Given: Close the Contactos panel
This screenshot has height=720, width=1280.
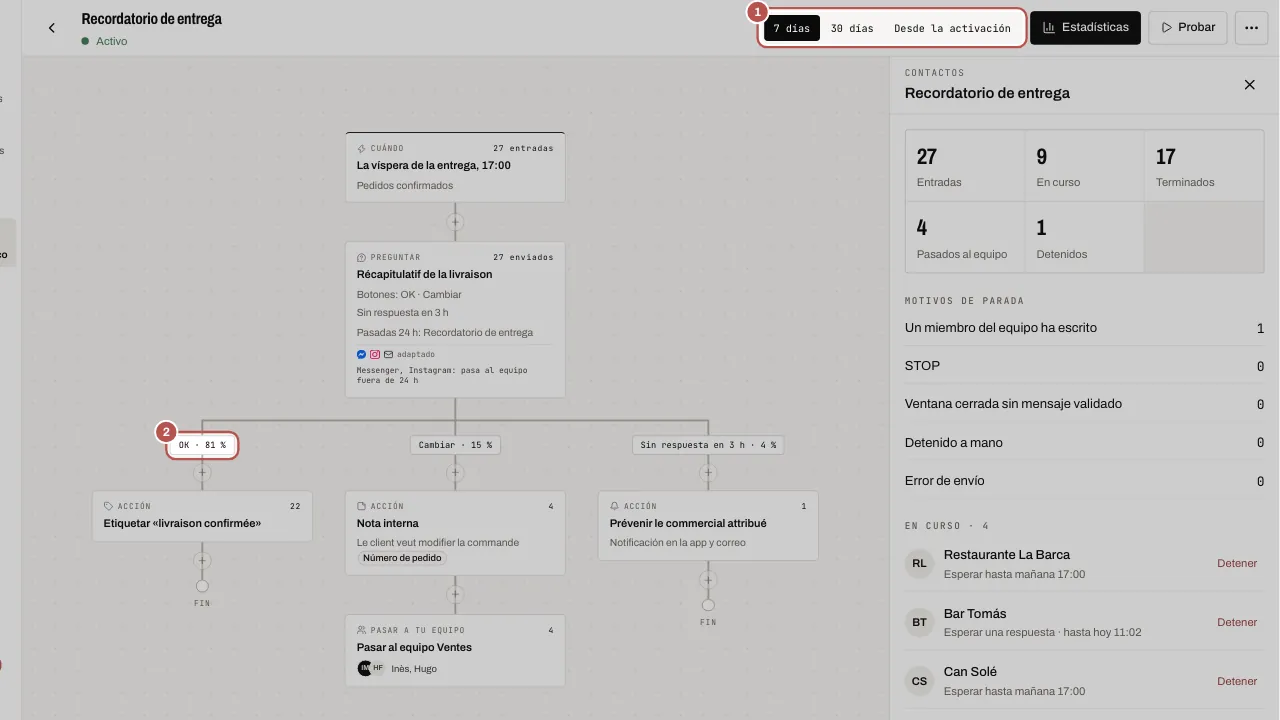Looking at the screenshot, I should click(x=1249, y=85).
